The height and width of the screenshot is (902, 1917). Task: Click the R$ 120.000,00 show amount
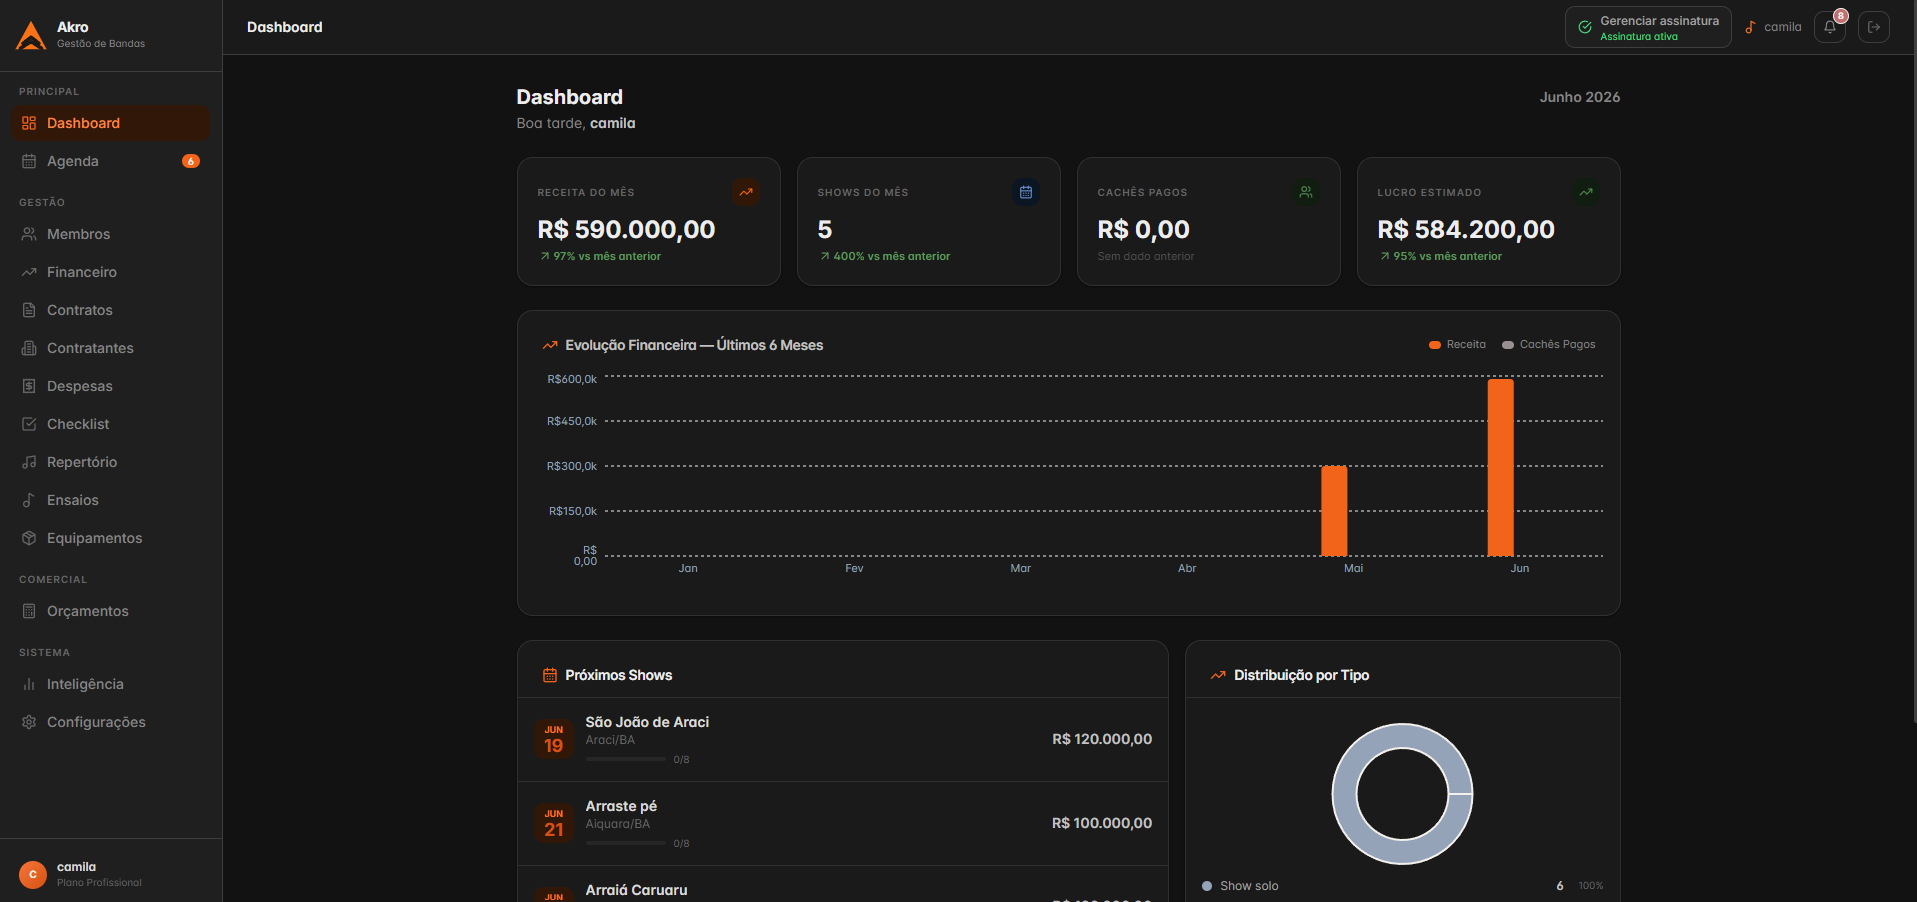coord(1102,739)
